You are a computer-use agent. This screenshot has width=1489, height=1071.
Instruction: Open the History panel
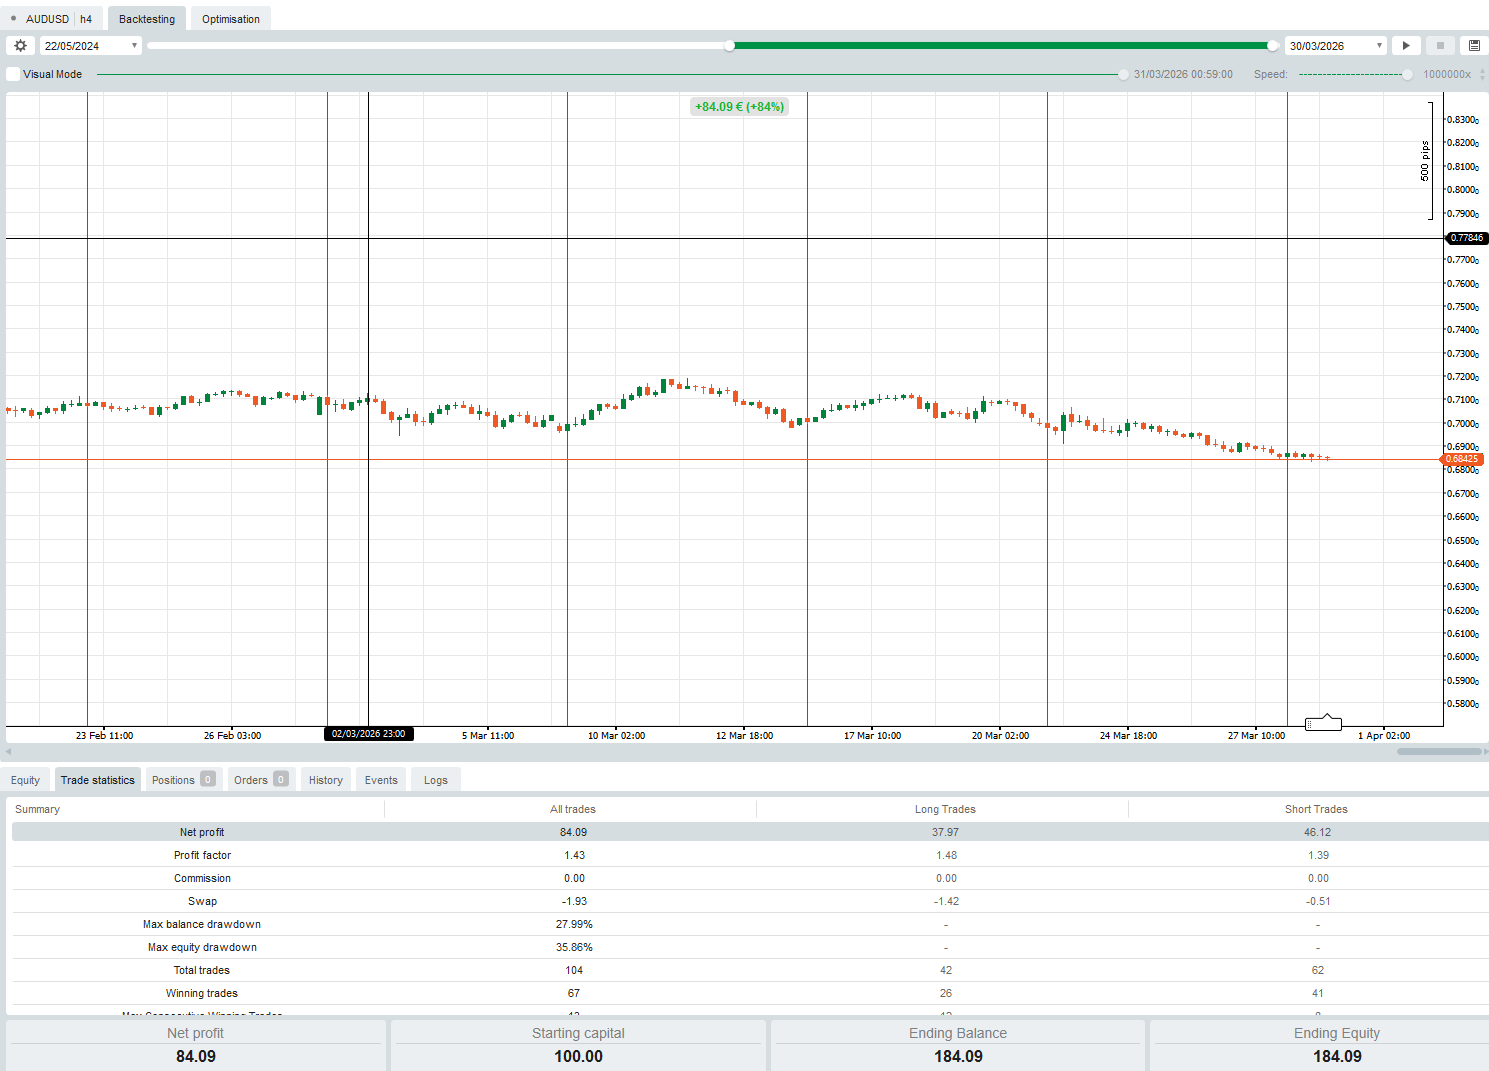(x=325, y=779)
